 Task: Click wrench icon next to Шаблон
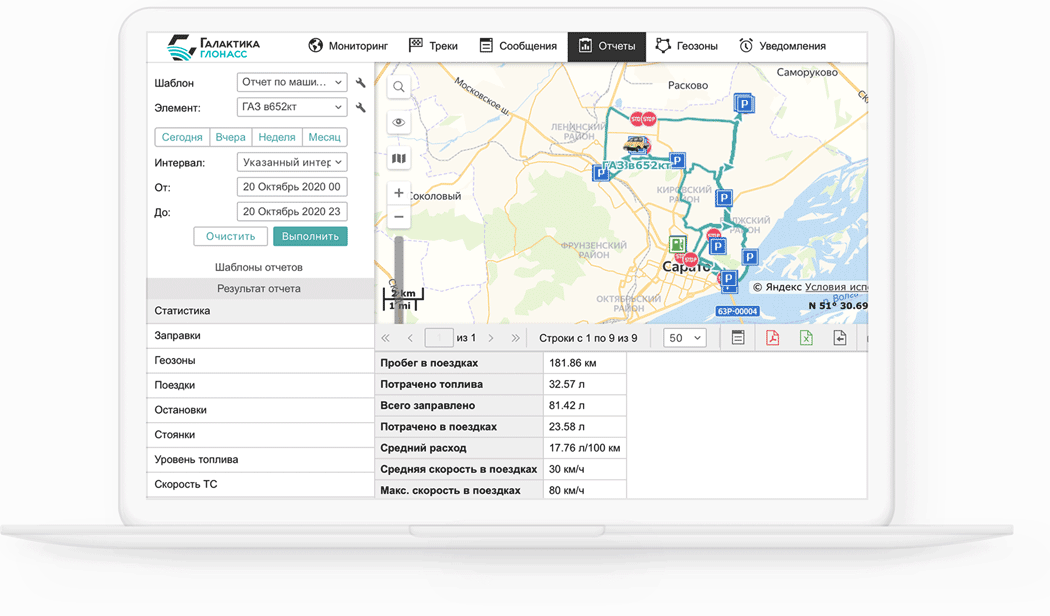coord(360,83)
